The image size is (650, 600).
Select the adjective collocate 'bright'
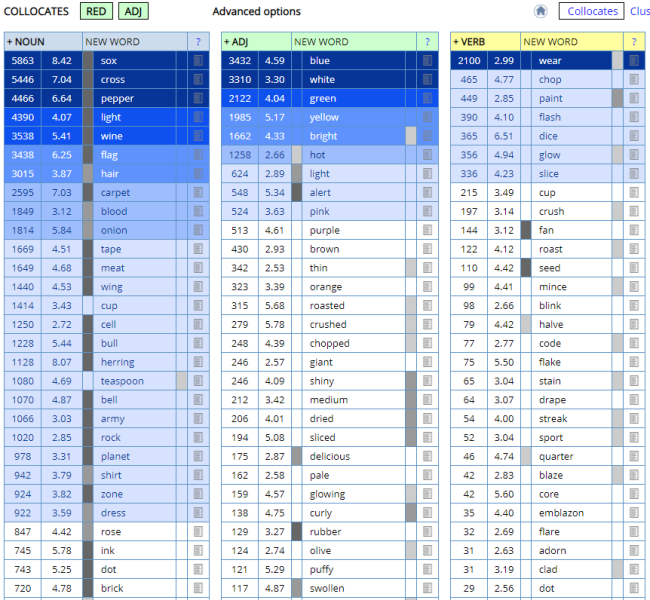coord(323,136)
